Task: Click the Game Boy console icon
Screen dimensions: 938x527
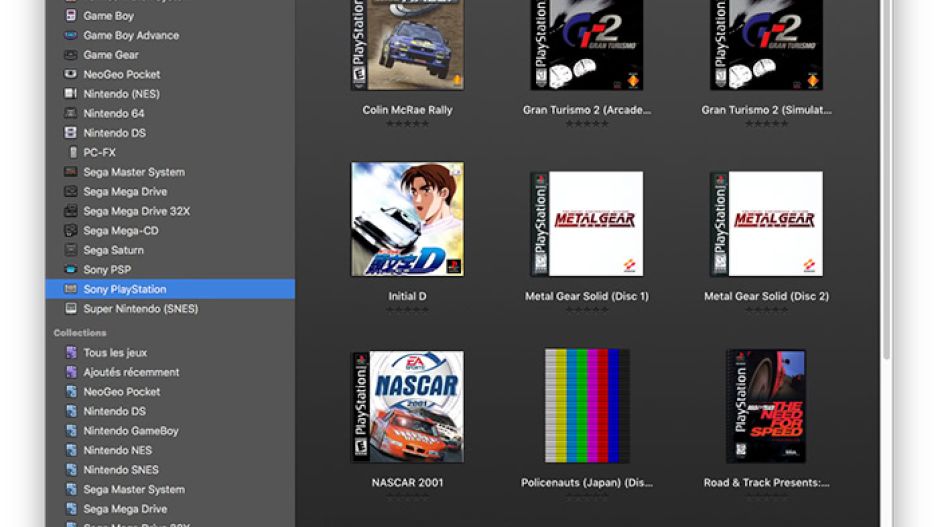Action: click(71, 16)
